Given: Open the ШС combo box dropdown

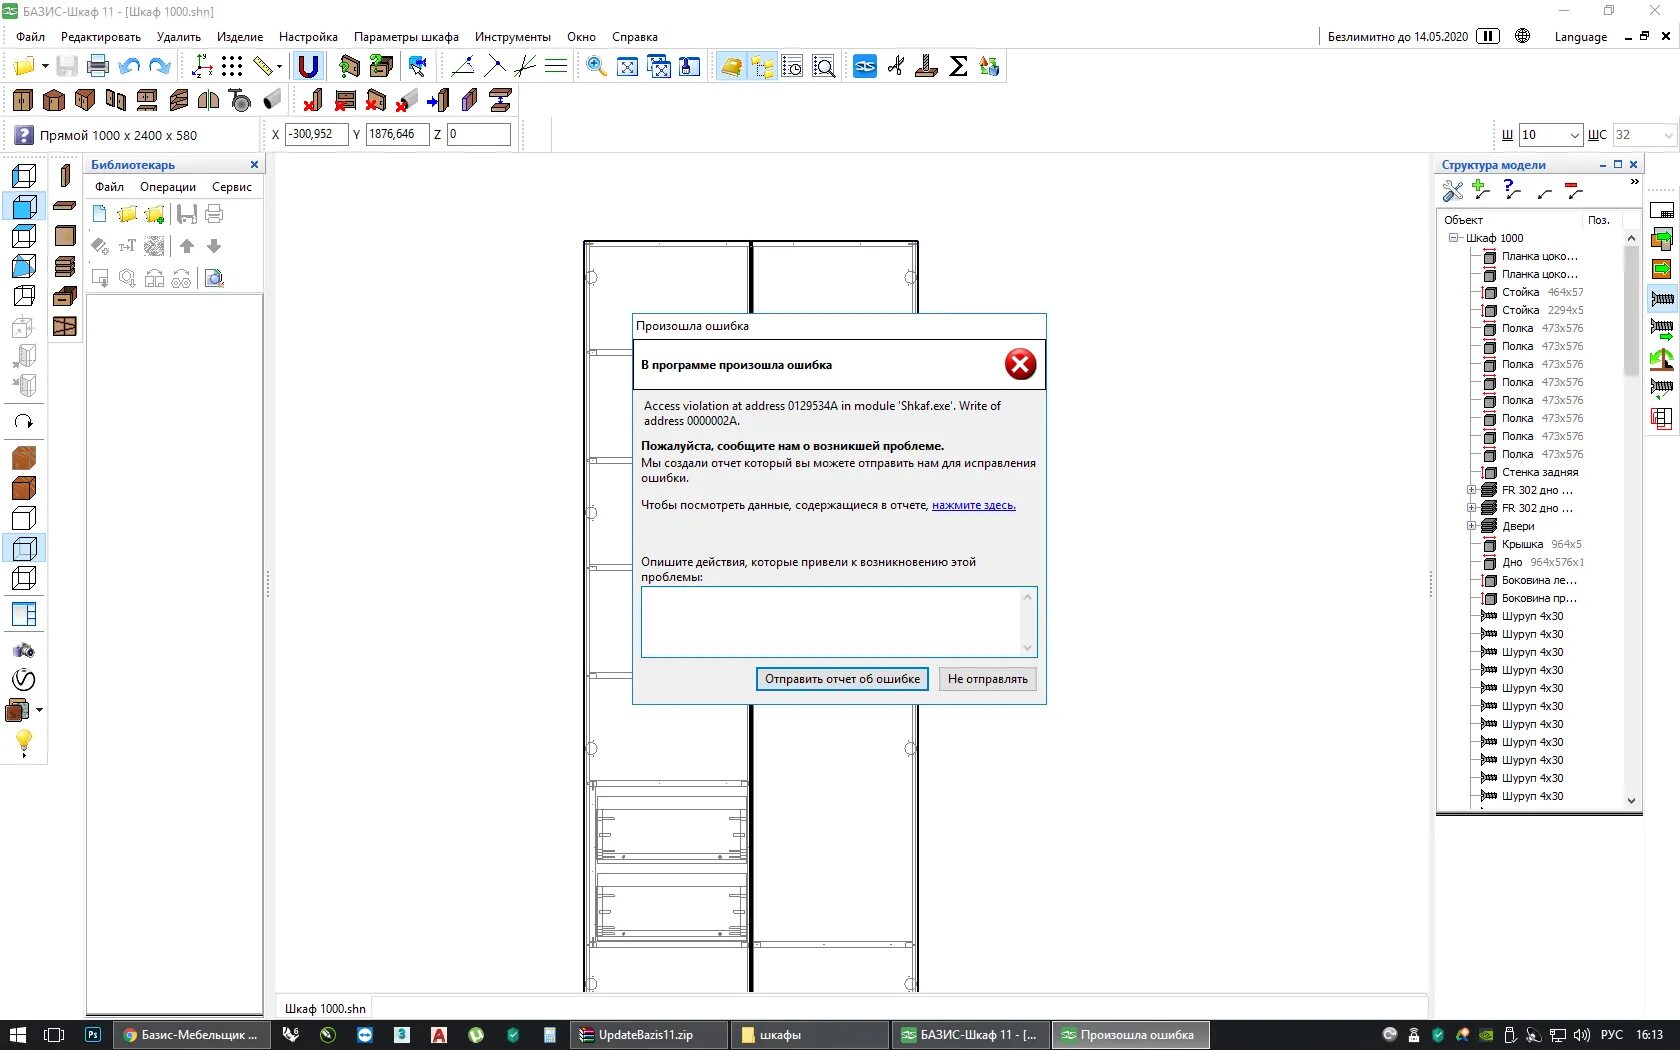Looking at the screenshot, I should [x=1668, y=135].
